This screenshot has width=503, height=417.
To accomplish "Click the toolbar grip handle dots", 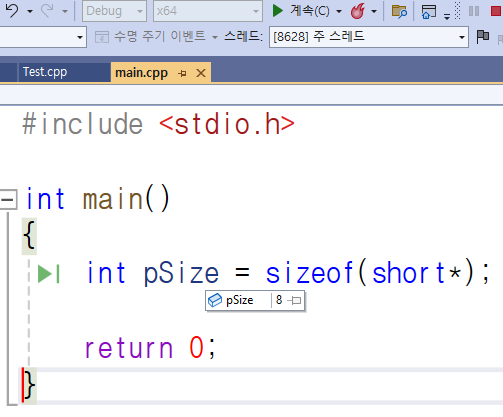I will 458,11.
